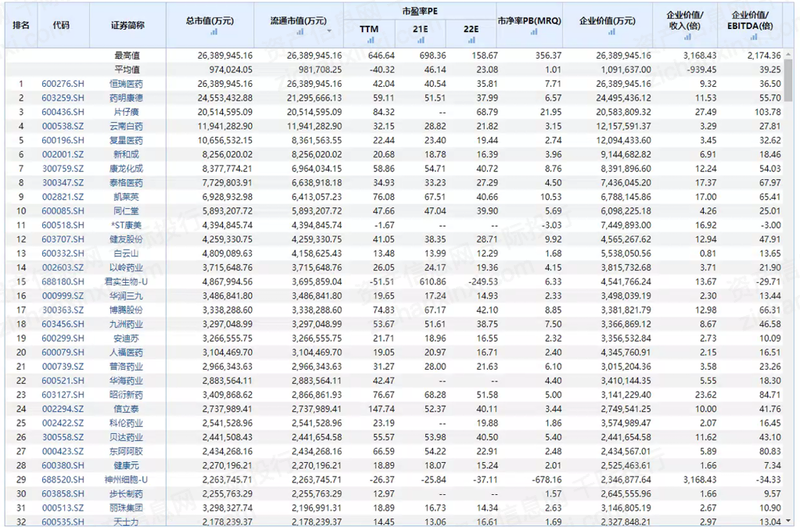The width and height of the screenshot is (800, 527).
Task: Select the 证券简称 column header
Action: pyautogui.click(x=128, y=25)
